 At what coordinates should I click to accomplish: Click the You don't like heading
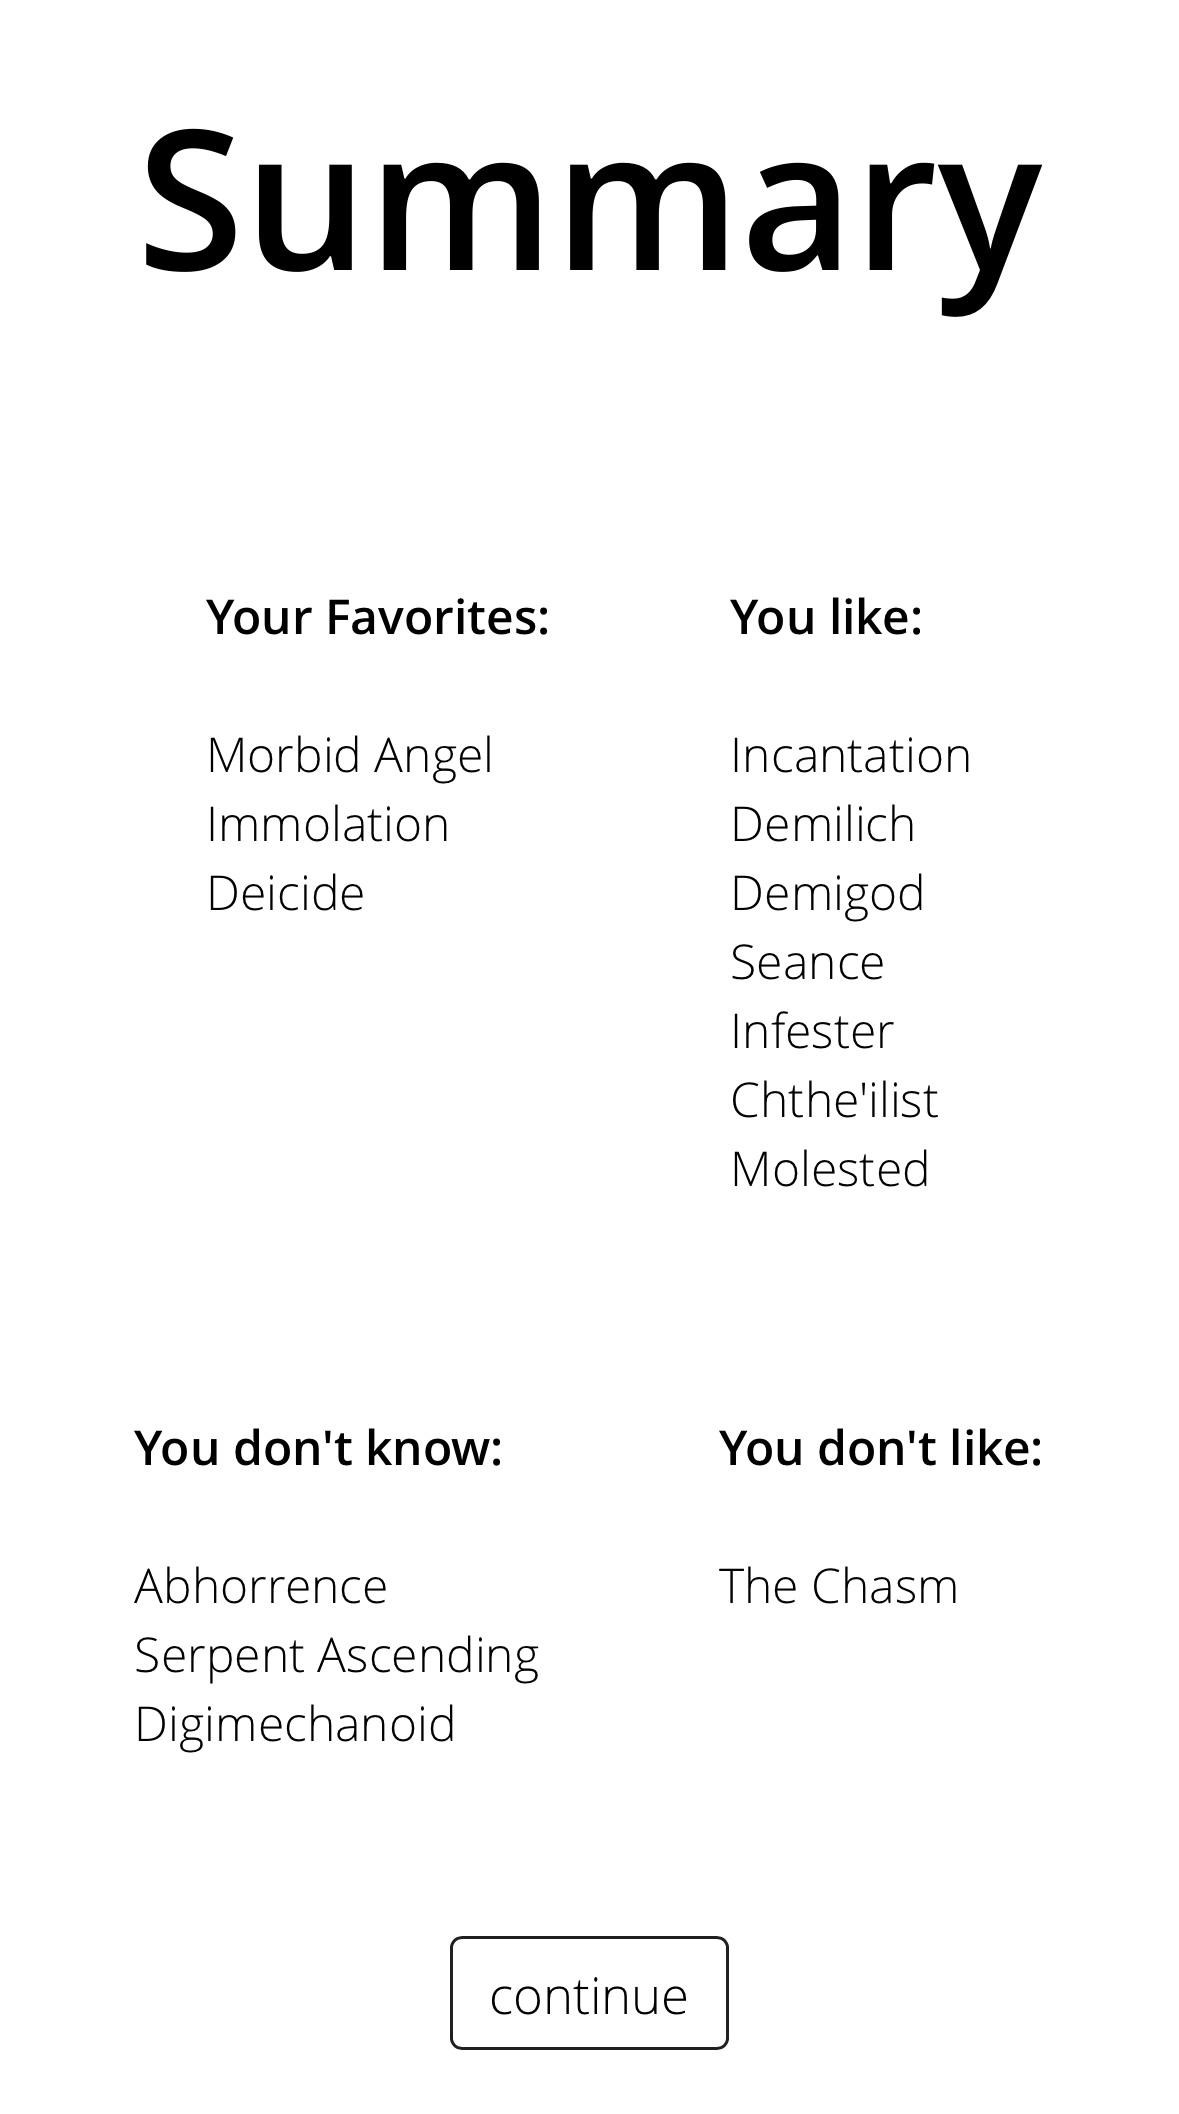click(880, 1448)
